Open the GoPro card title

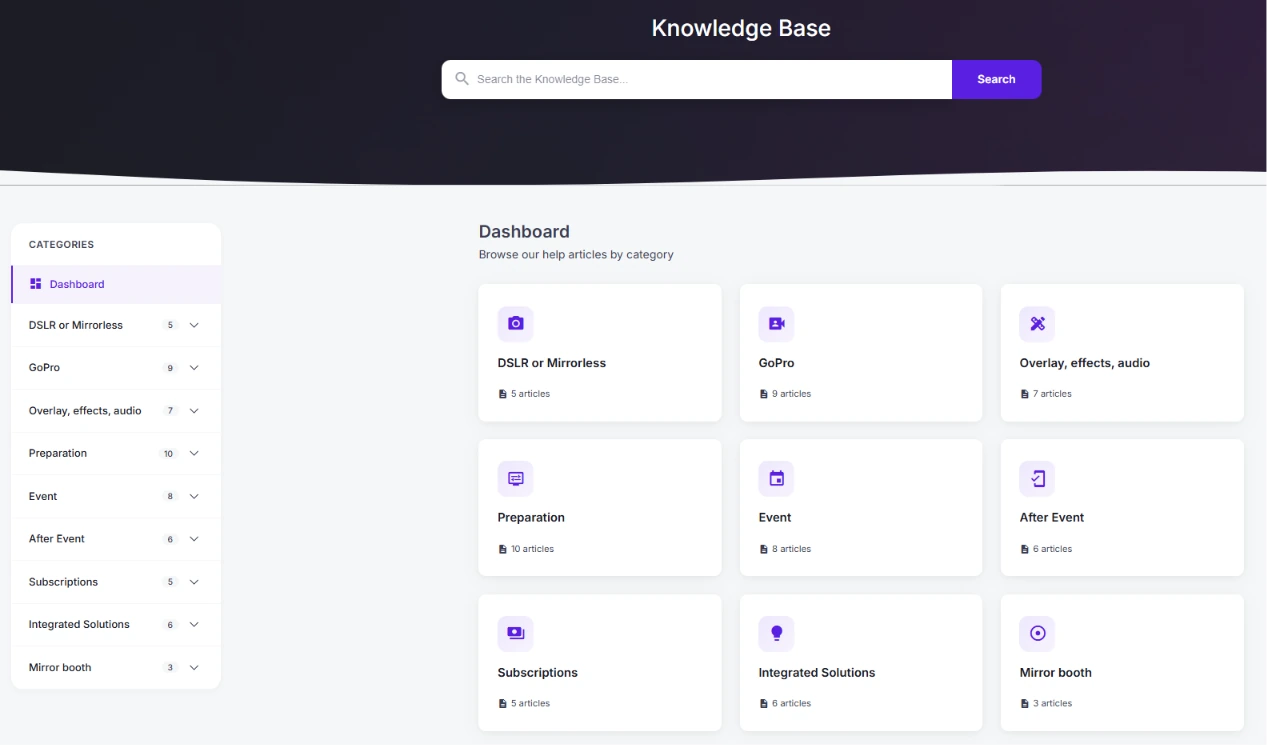point(777,363)
